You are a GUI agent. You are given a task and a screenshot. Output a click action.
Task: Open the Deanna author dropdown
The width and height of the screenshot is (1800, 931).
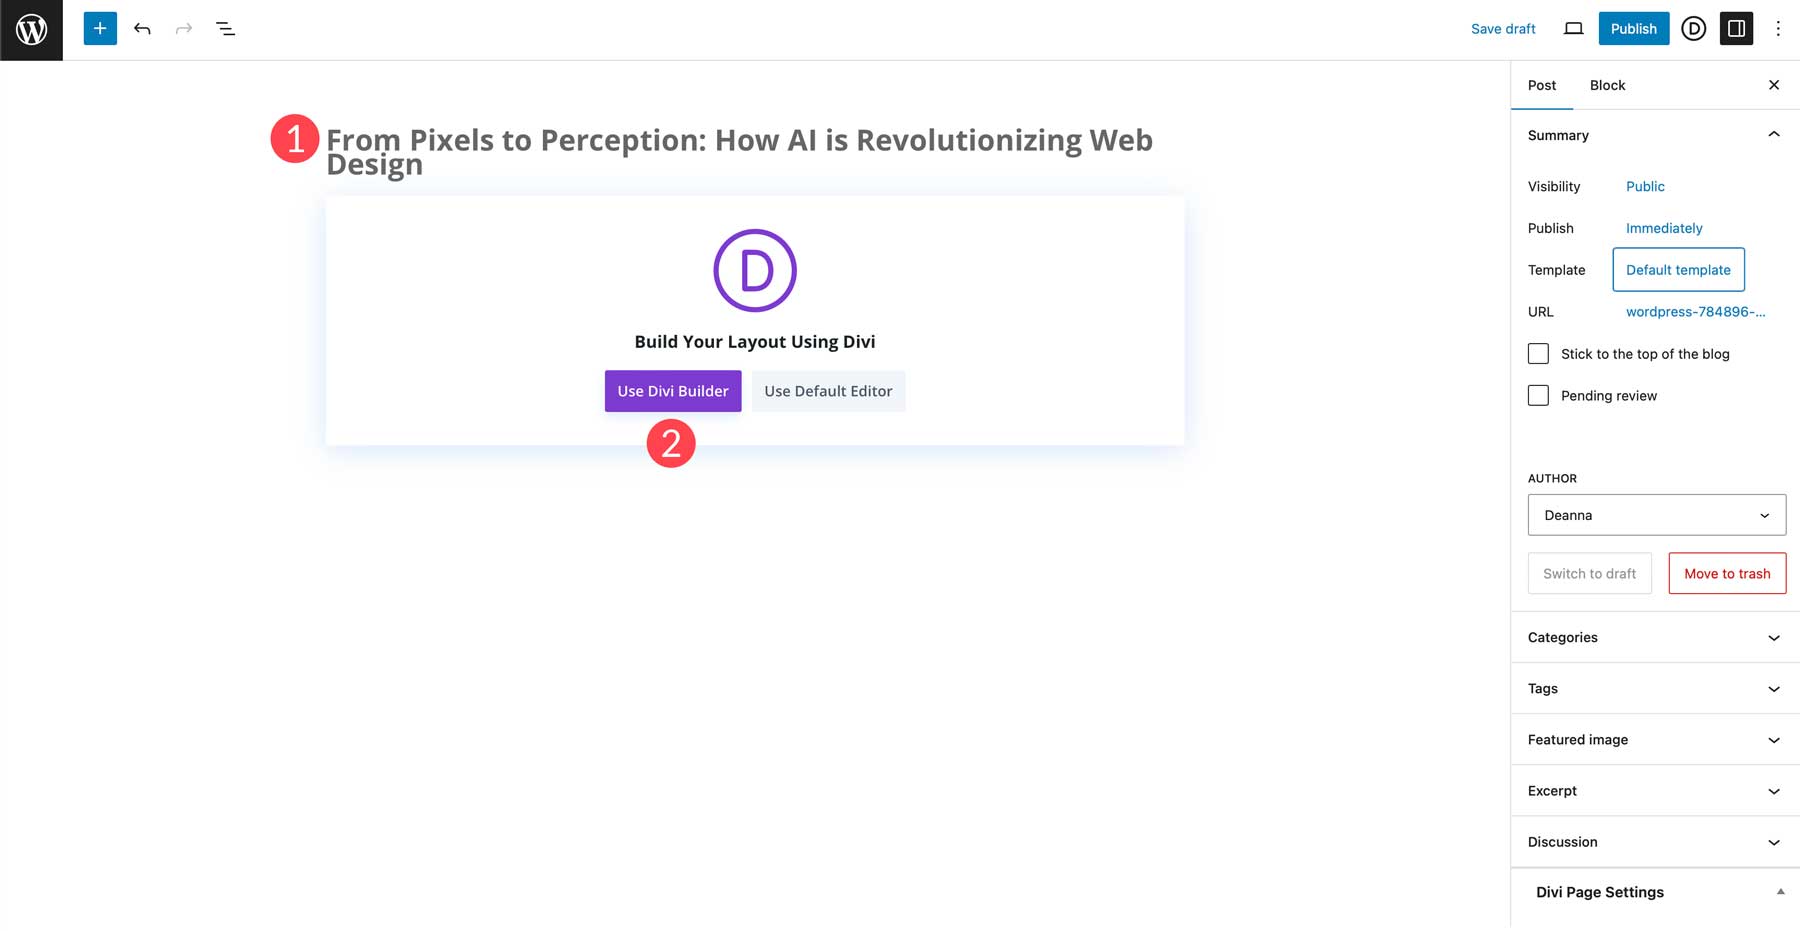click(1656, 514)
